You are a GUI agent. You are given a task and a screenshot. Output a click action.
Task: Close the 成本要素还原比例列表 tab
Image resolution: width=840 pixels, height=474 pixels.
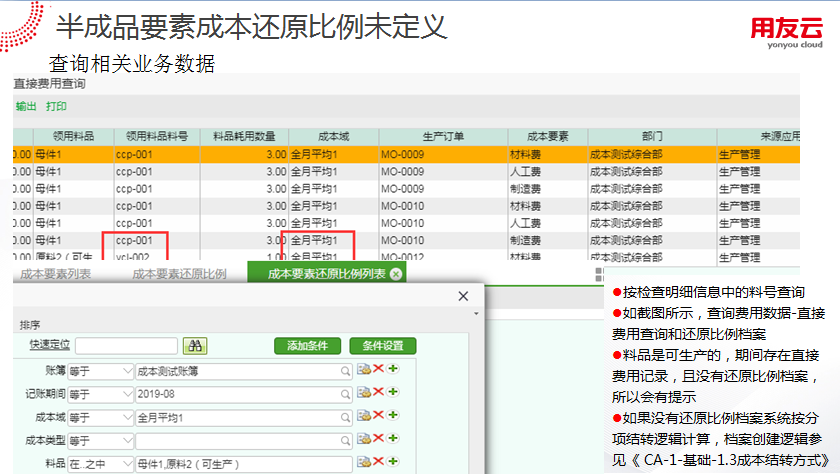coord(396,274)
